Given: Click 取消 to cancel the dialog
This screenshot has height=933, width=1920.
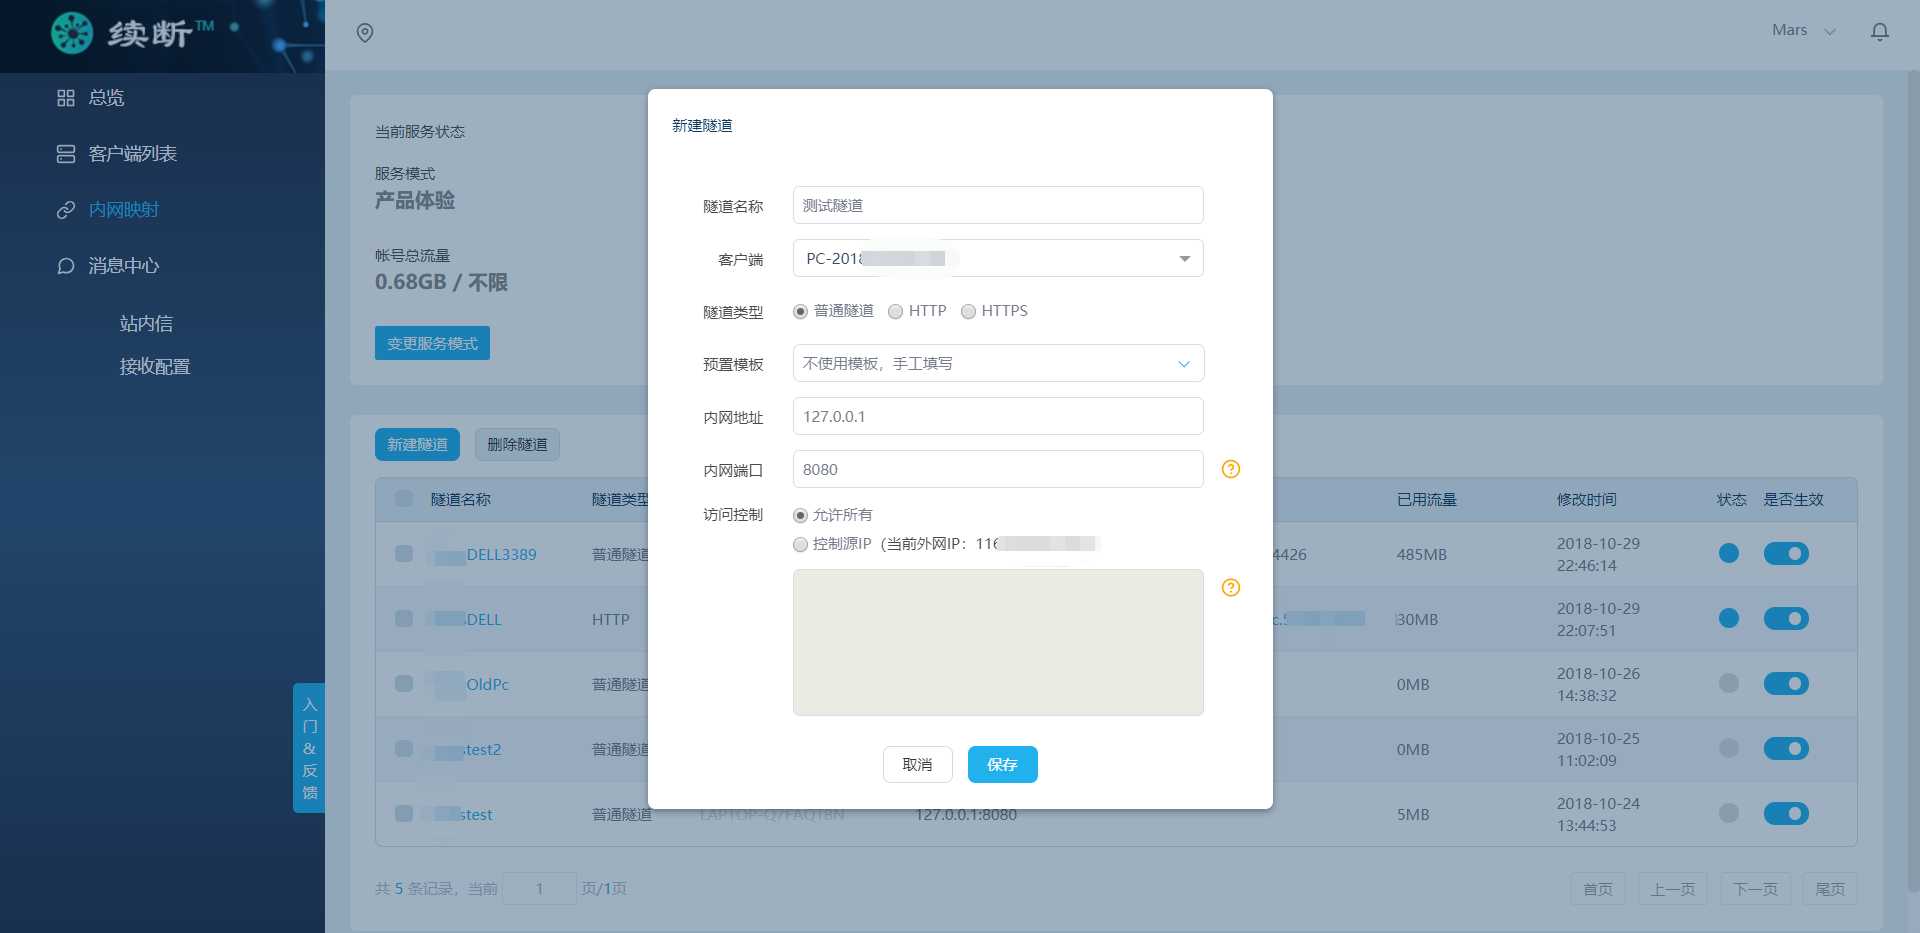Looking at the screenshot, I should point(917,765).
